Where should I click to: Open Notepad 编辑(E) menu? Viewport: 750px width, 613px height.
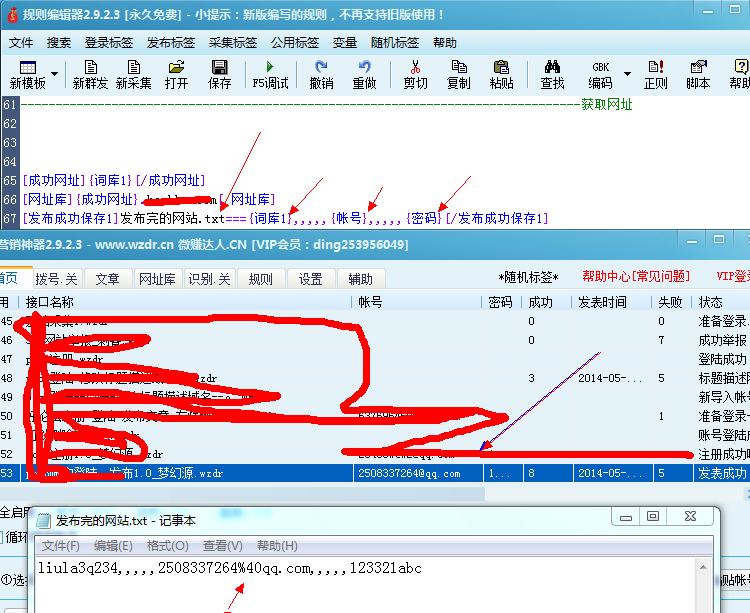[113, 546]
